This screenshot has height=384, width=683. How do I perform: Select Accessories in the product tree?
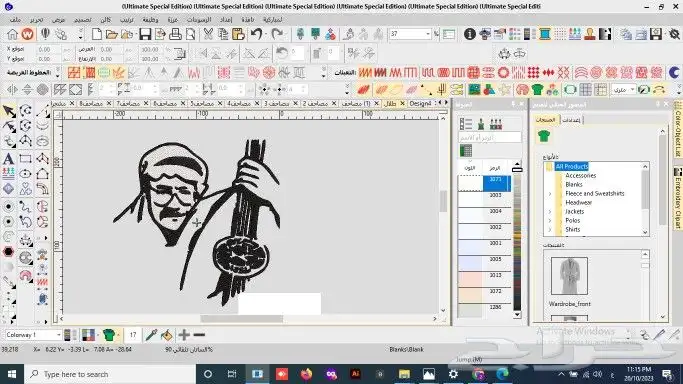pyautogui.click(x=581, y=175)
